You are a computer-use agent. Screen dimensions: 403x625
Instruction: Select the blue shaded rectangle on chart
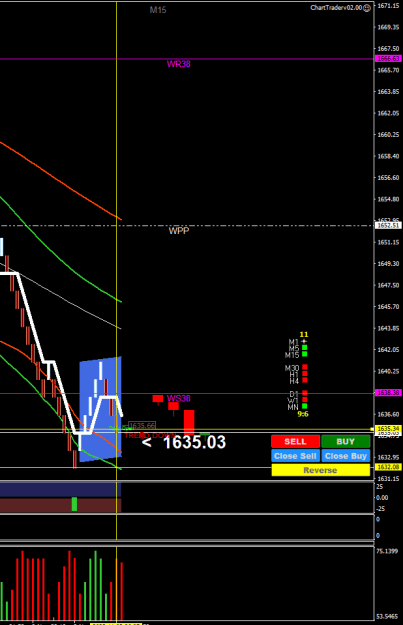[x=100, y=409]
